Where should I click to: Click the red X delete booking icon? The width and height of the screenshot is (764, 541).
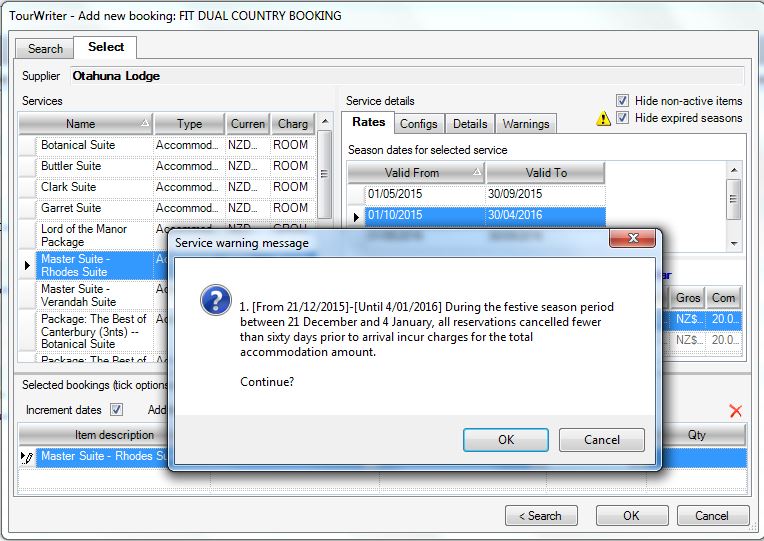coord(736,411)
